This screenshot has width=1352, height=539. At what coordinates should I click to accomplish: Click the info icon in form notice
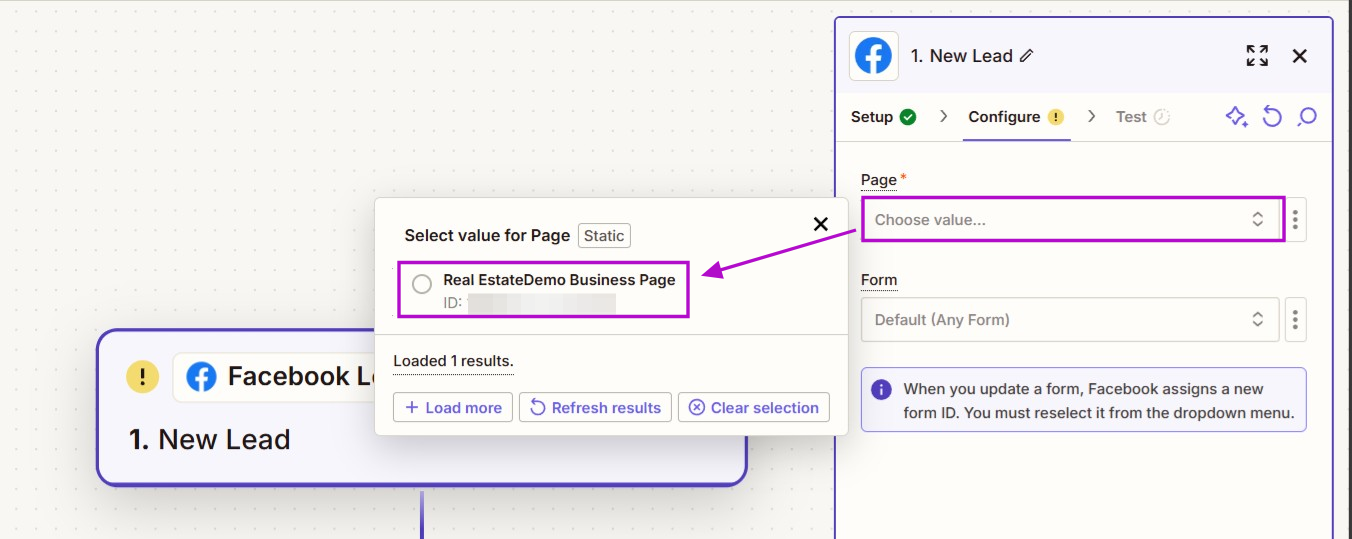[882, 390]
